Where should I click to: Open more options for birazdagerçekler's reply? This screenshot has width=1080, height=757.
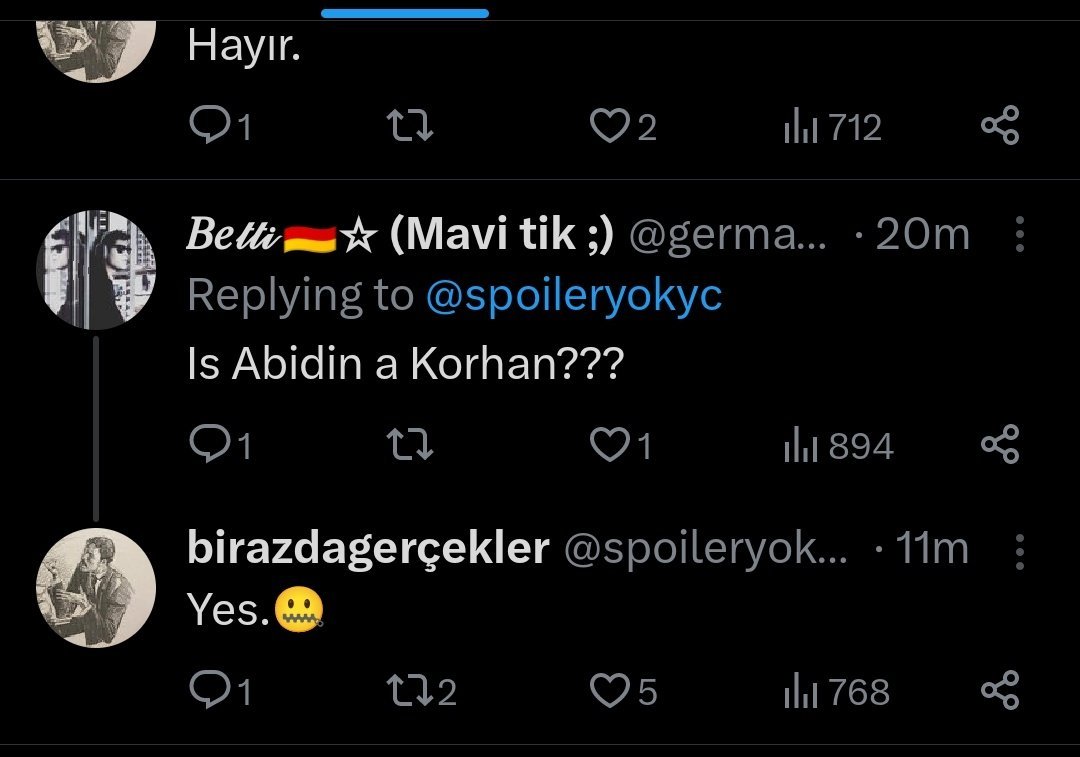point(1019,549)
